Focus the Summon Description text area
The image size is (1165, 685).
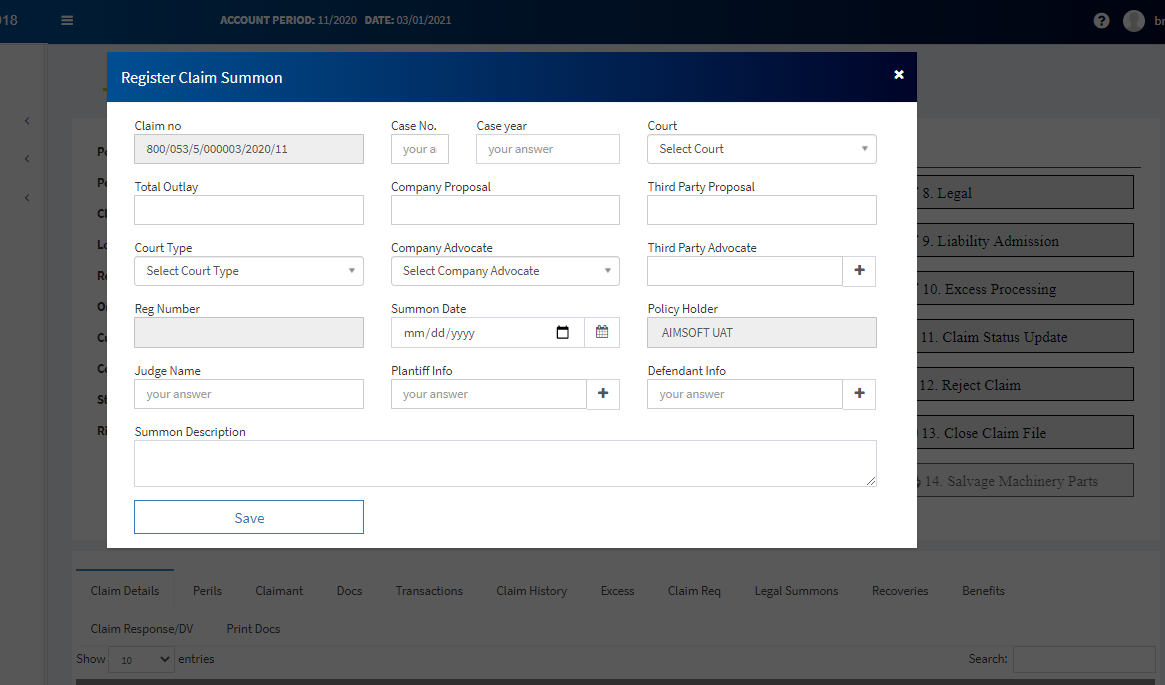point(504,463)
